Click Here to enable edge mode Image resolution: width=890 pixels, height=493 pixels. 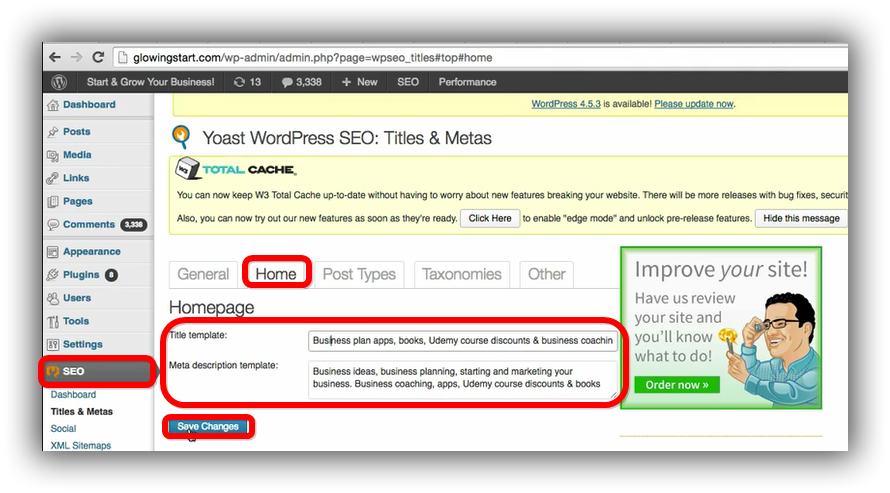tap(490, 218)
